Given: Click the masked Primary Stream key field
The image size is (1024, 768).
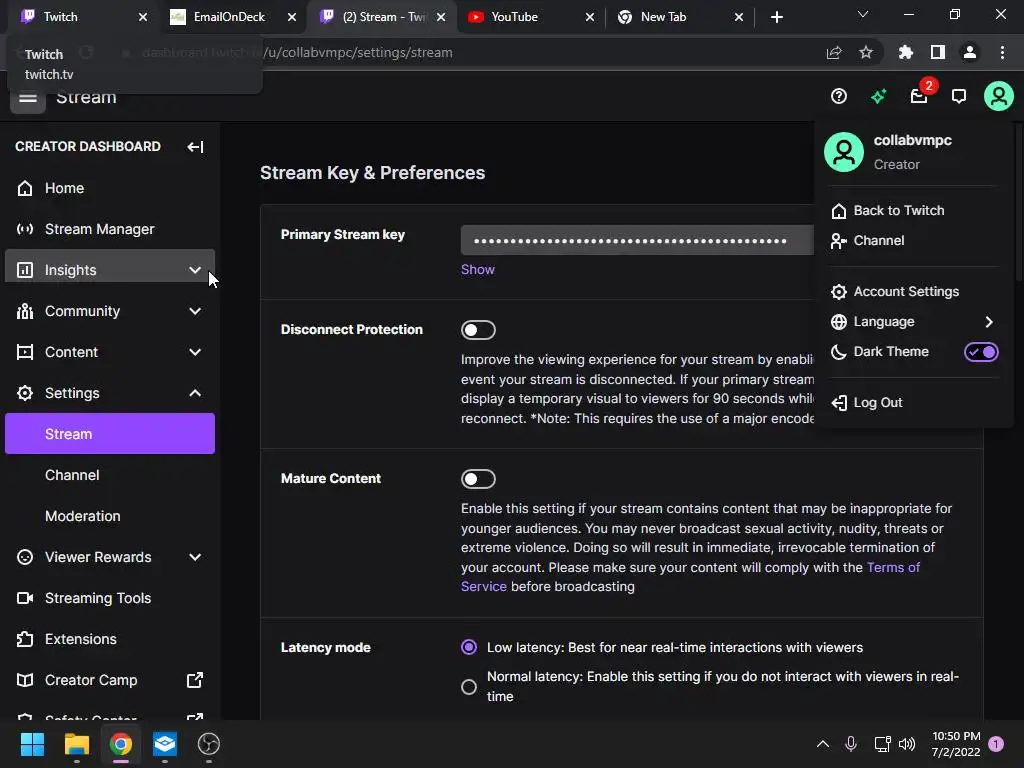Looking at the screenshot, I should point(637,240).
